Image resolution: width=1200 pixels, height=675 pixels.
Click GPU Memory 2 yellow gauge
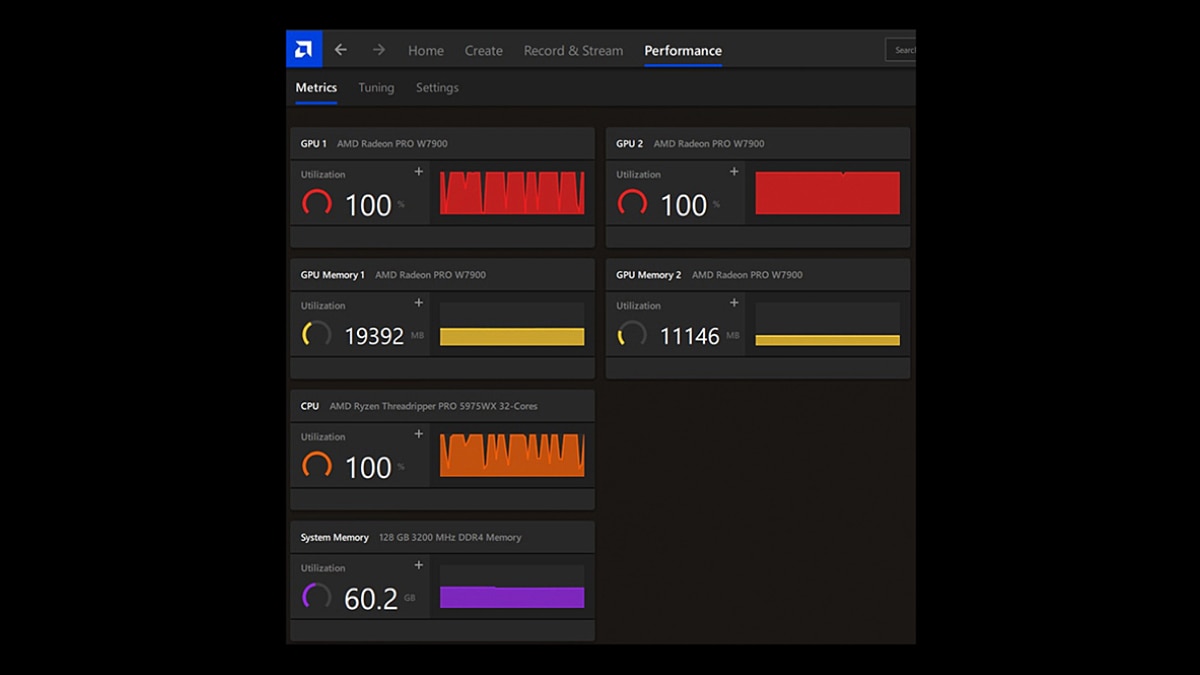click(x=632, y=335)
